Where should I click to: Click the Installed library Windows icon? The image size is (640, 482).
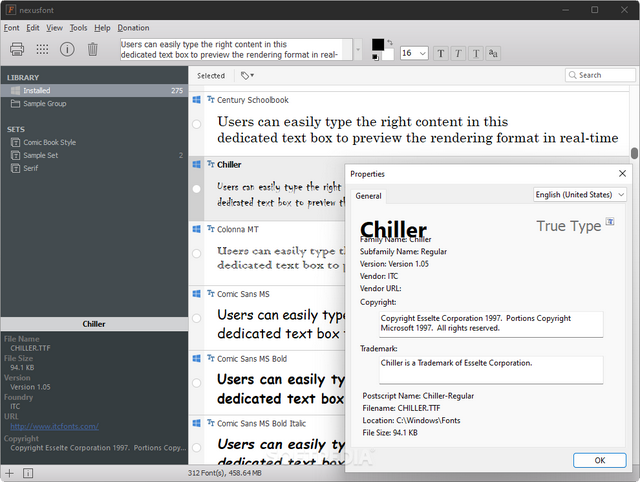point(15,90)
